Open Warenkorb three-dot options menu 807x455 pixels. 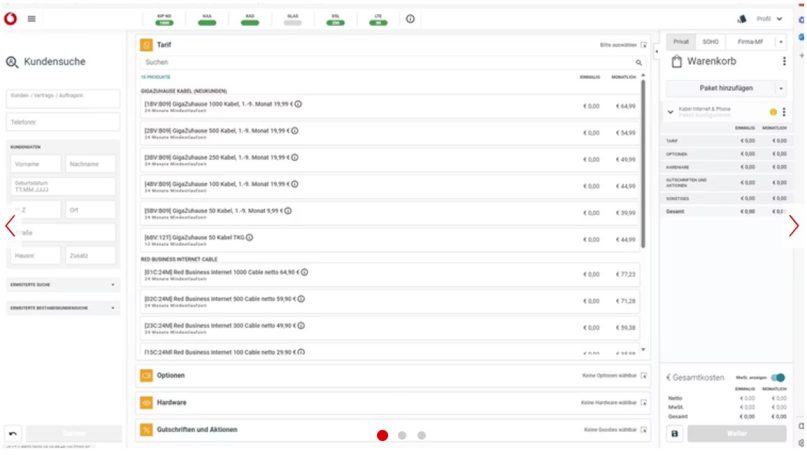[784, 62]
